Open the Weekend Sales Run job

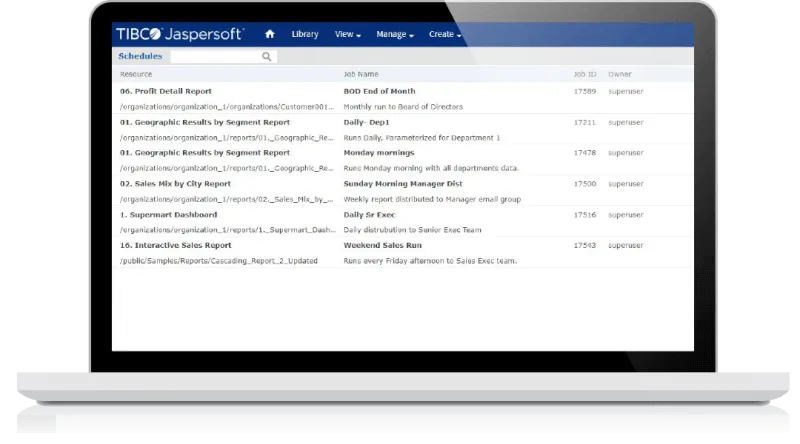tap(382, 245)
